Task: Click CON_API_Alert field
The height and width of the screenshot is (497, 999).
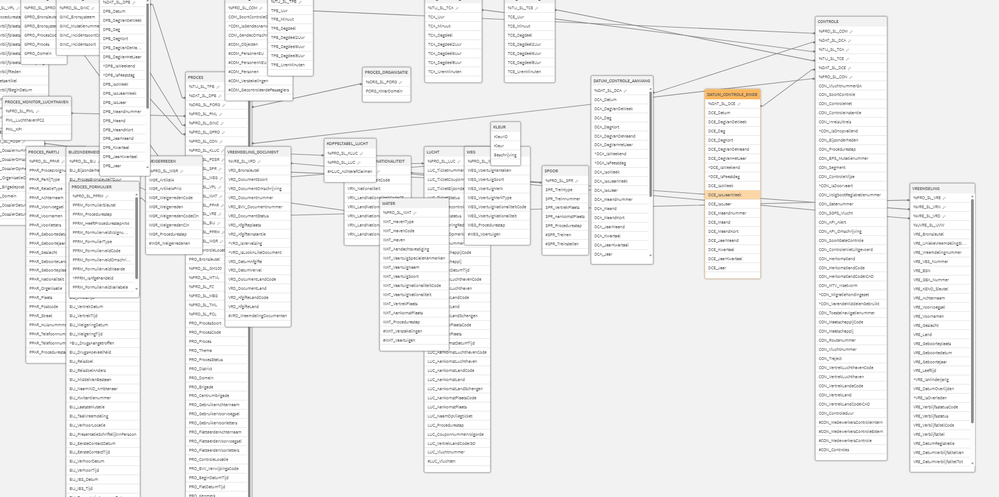Action: (x=851, y=222)
